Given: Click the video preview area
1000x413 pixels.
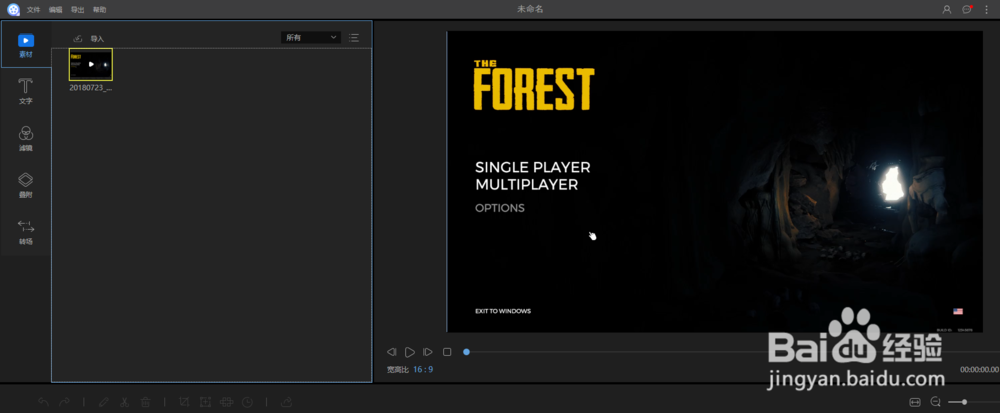Looking at the screenshot, I should 714,182.
